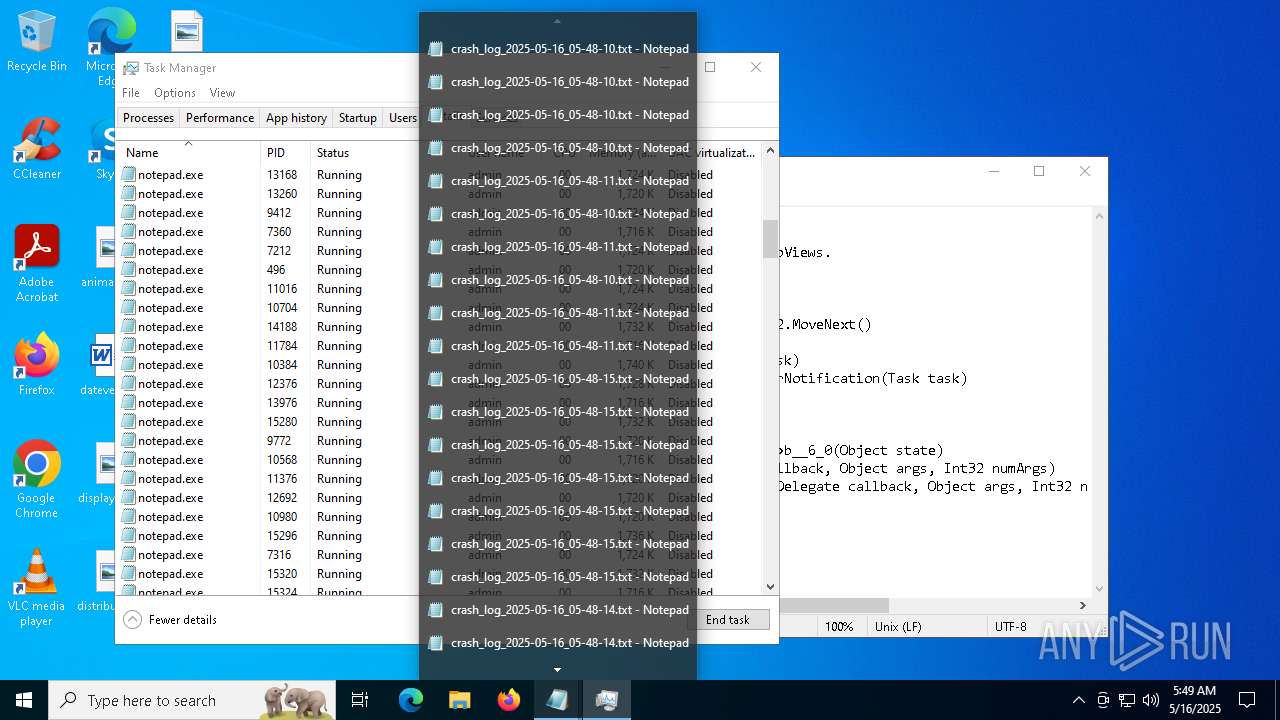Click Notepad horizontal scrollbar thumb
Screen dimensions: 1280x720
(834, 605)
